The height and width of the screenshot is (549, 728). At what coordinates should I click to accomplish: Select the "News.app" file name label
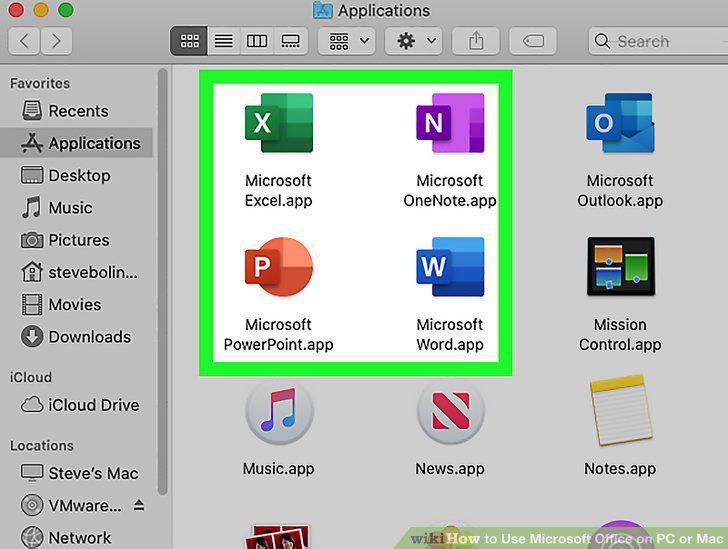[x=450, y=469]
